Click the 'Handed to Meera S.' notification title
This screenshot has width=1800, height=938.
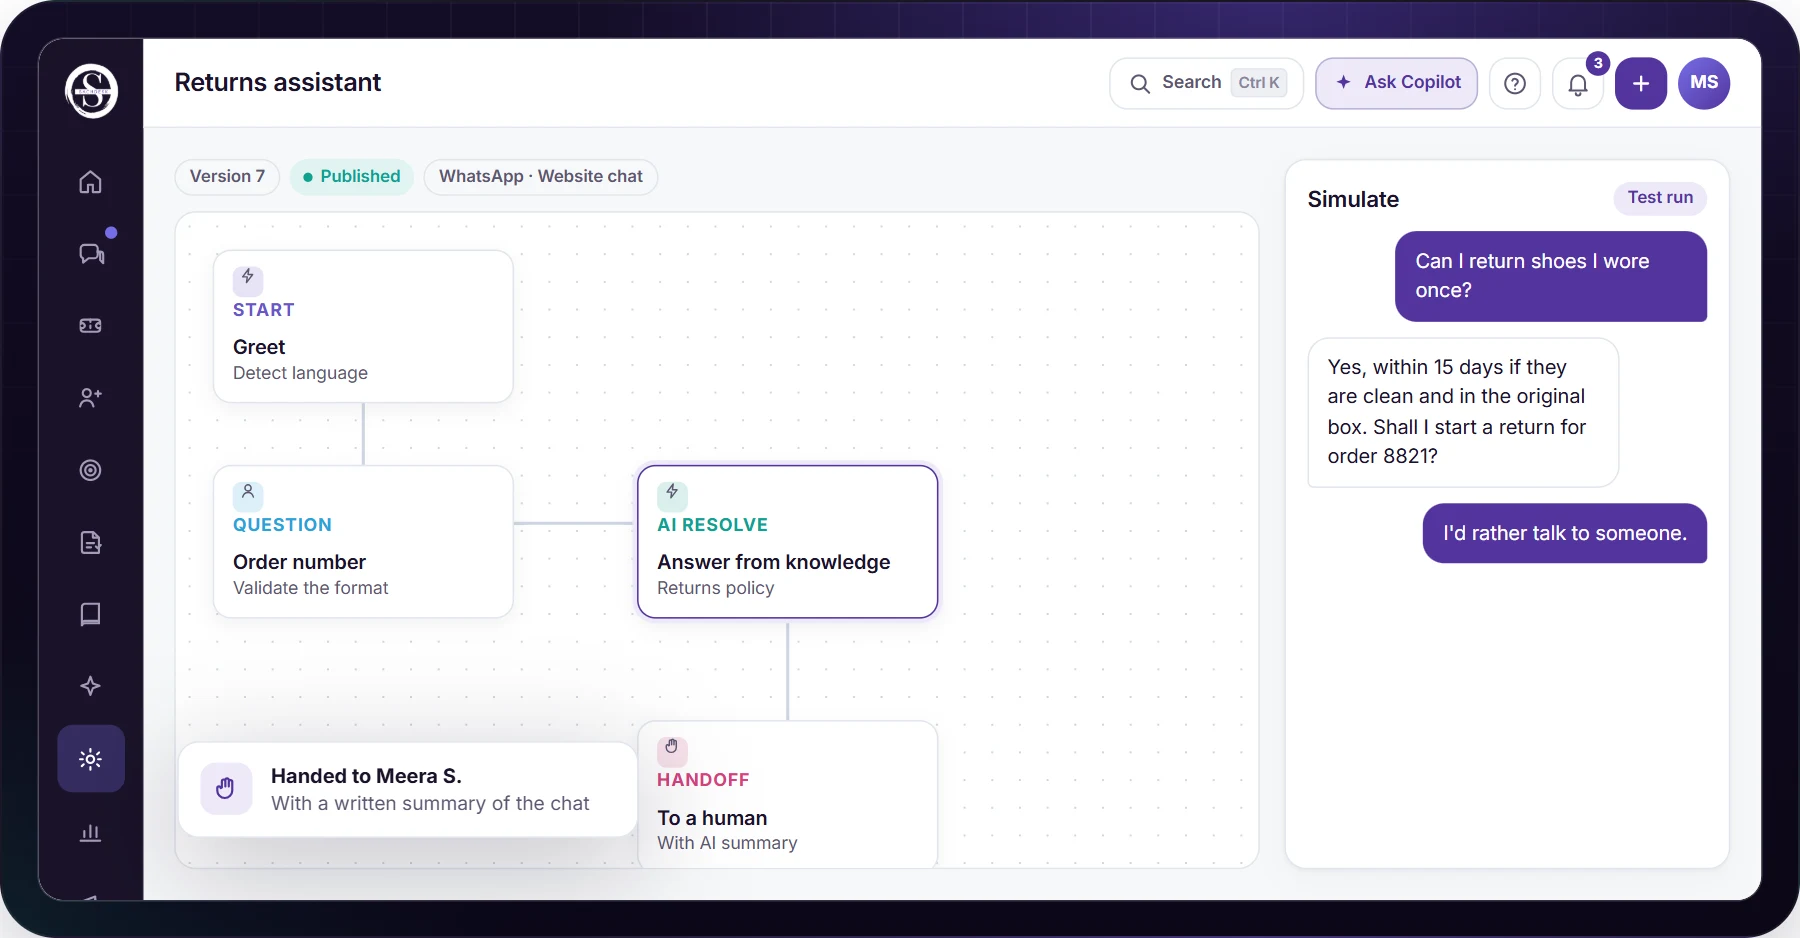(366, 776)
